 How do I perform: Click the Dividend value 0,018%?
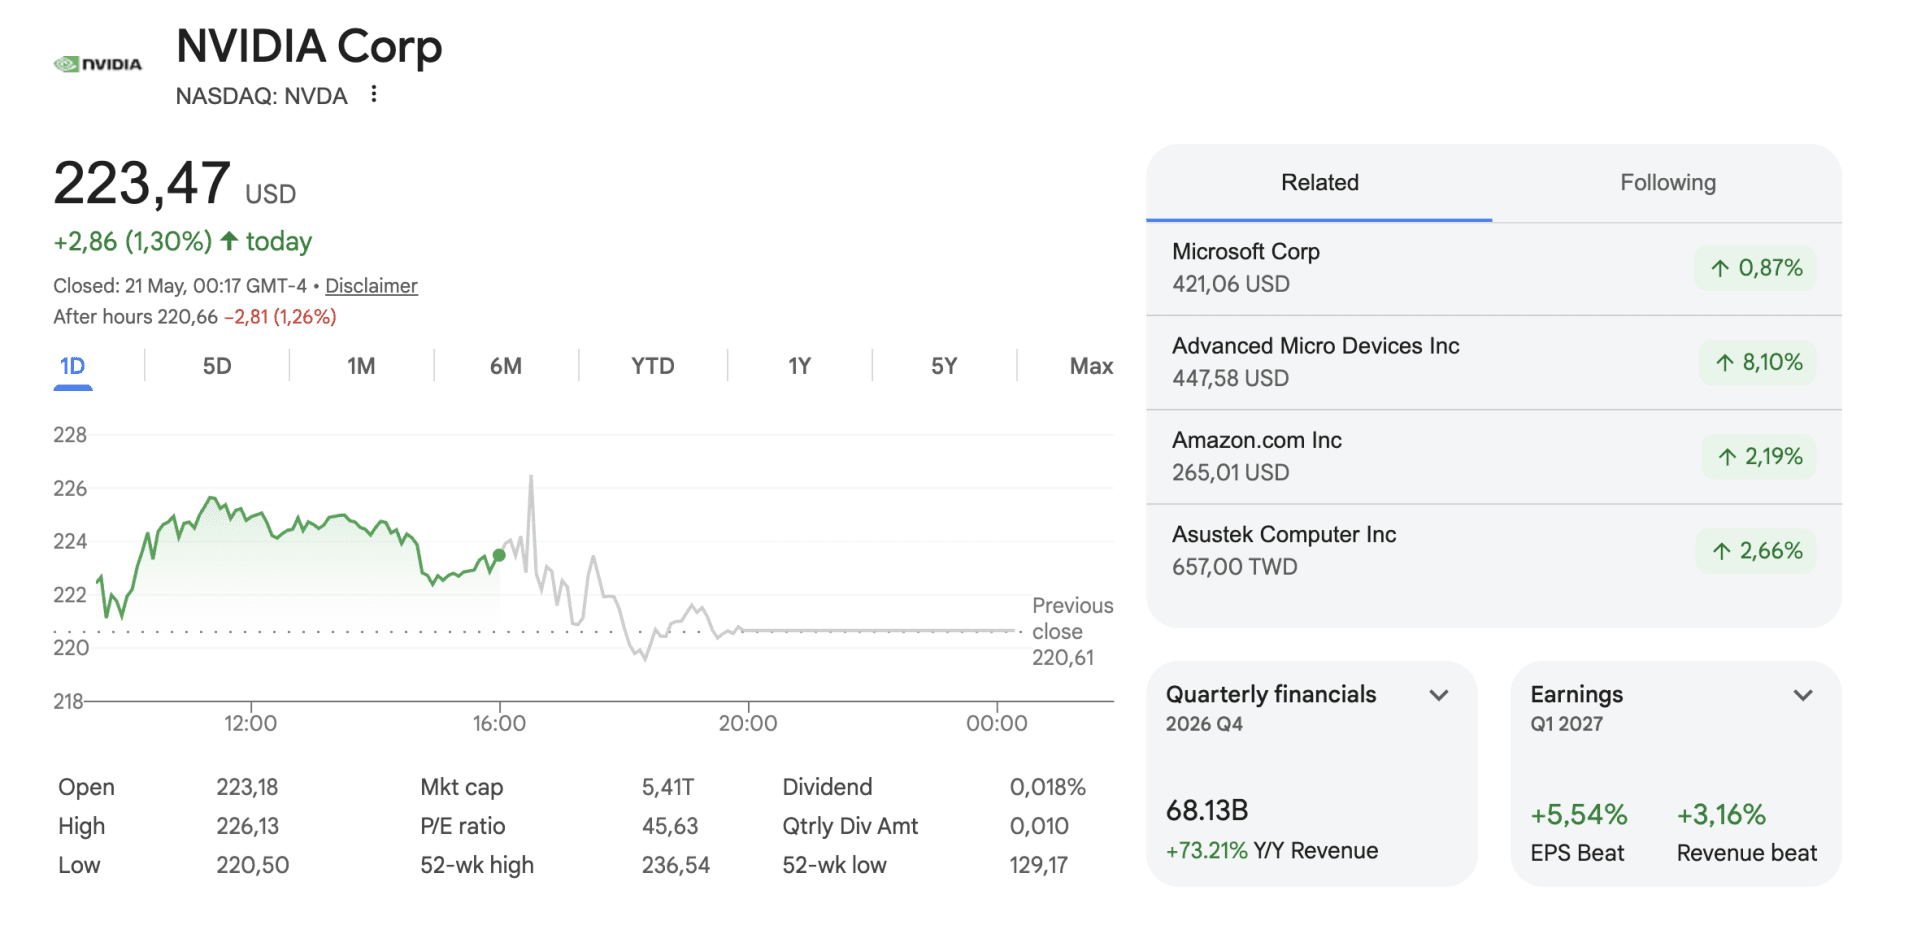coord(1048,787)
